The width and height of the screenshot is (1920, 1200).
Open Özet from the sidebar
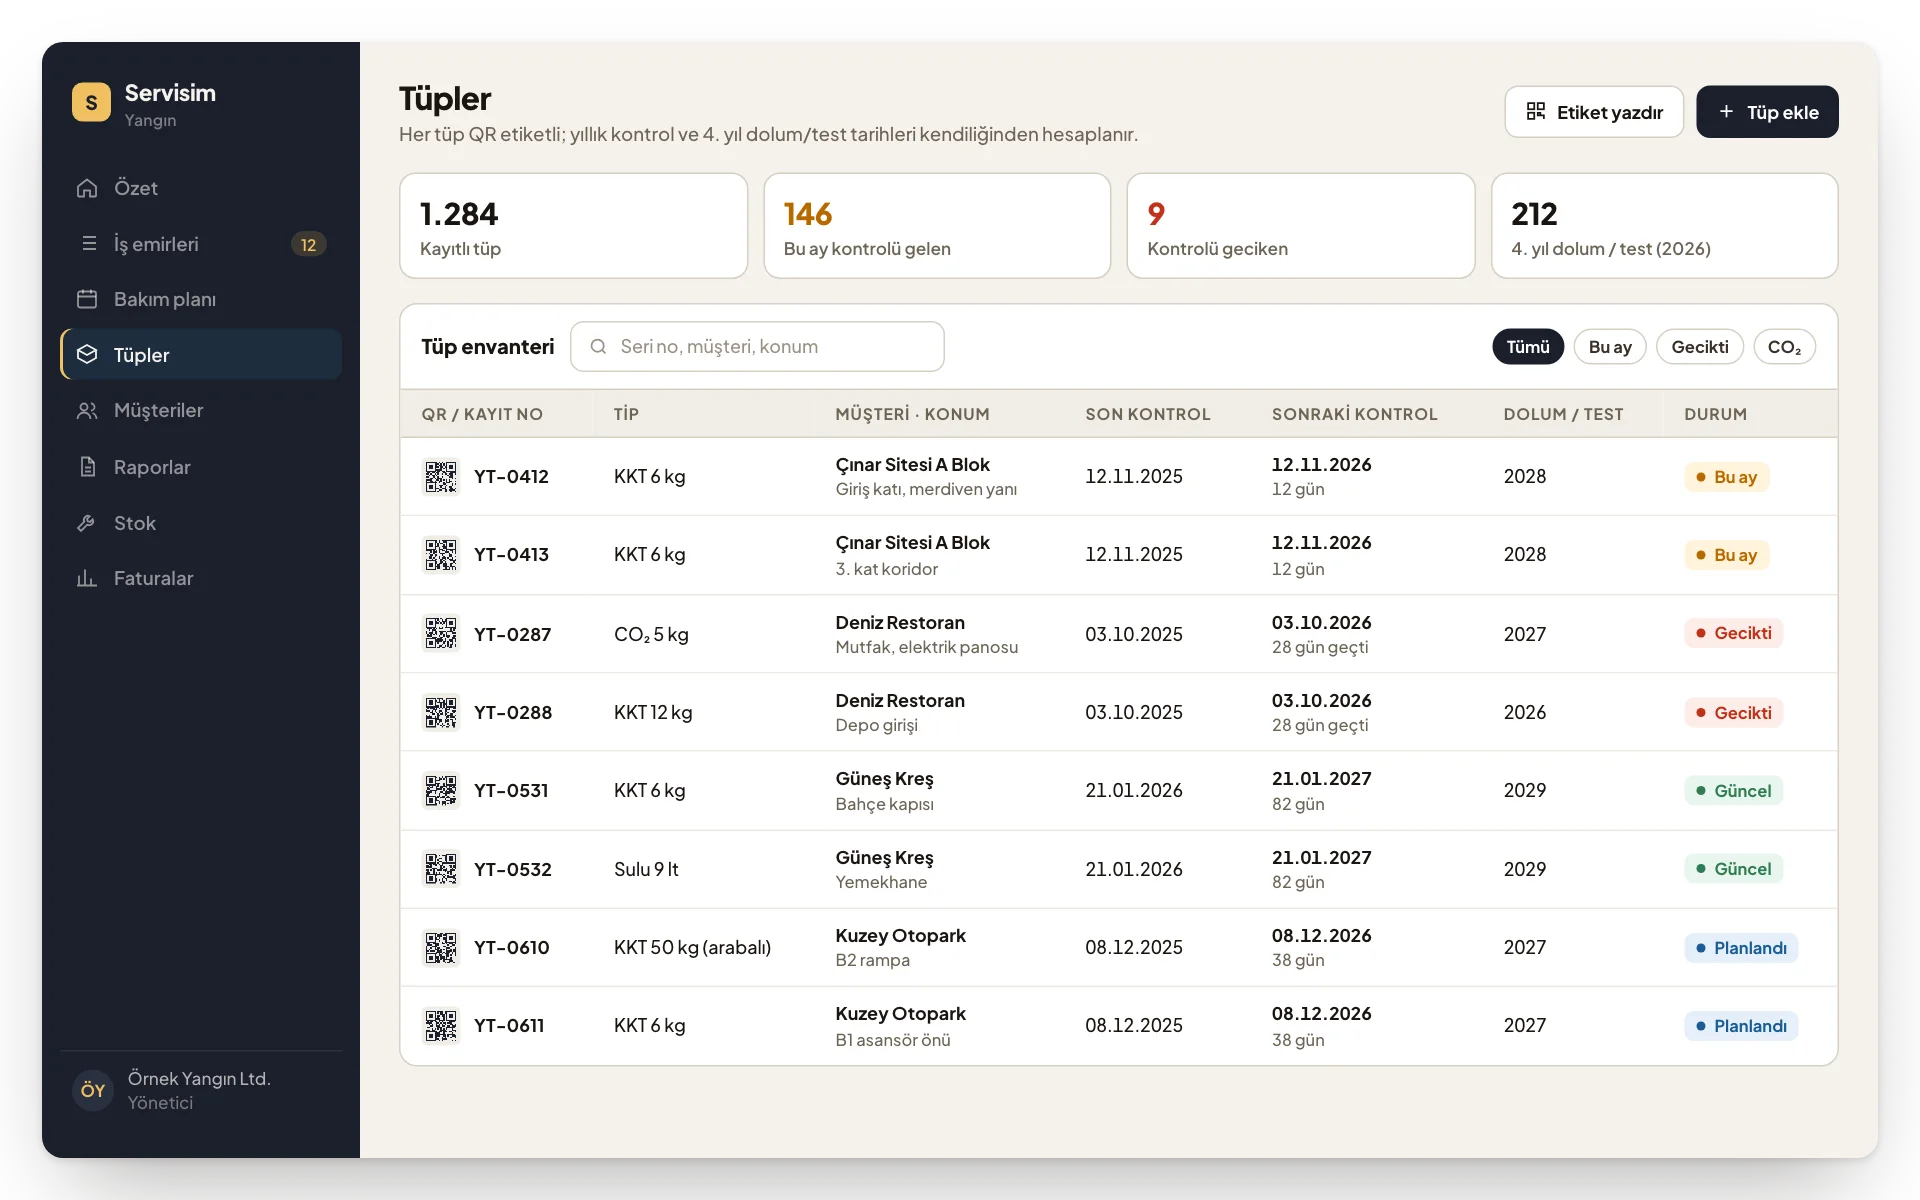201,188
